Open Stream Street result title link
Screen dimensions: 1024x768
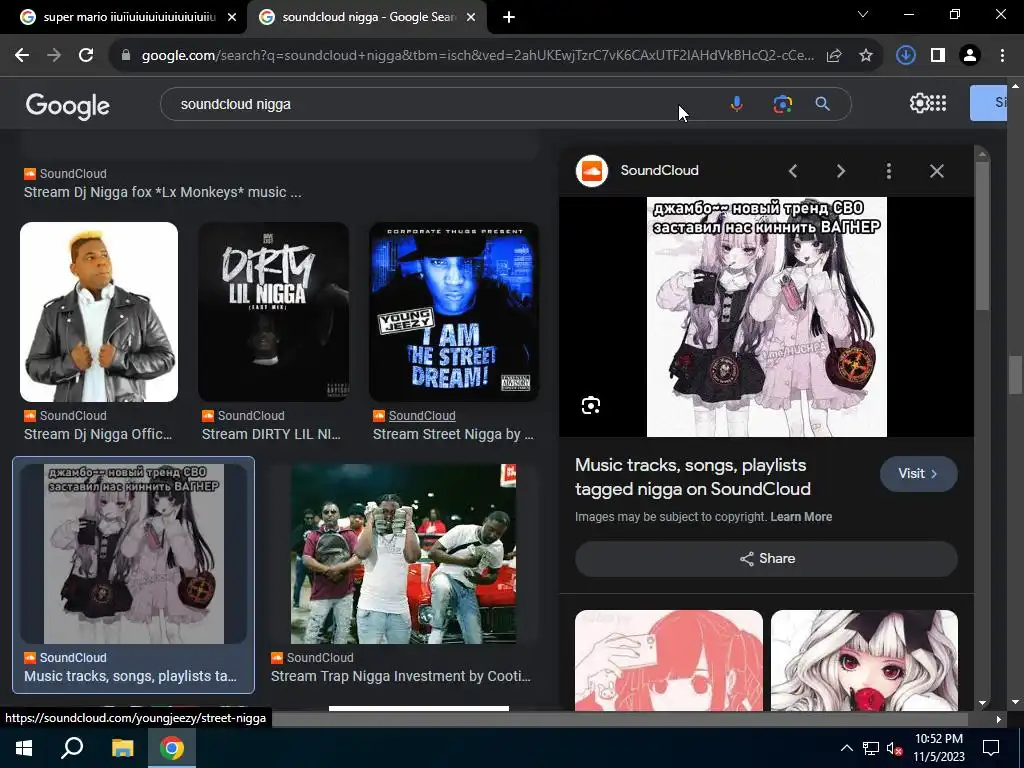coord(453,434)
